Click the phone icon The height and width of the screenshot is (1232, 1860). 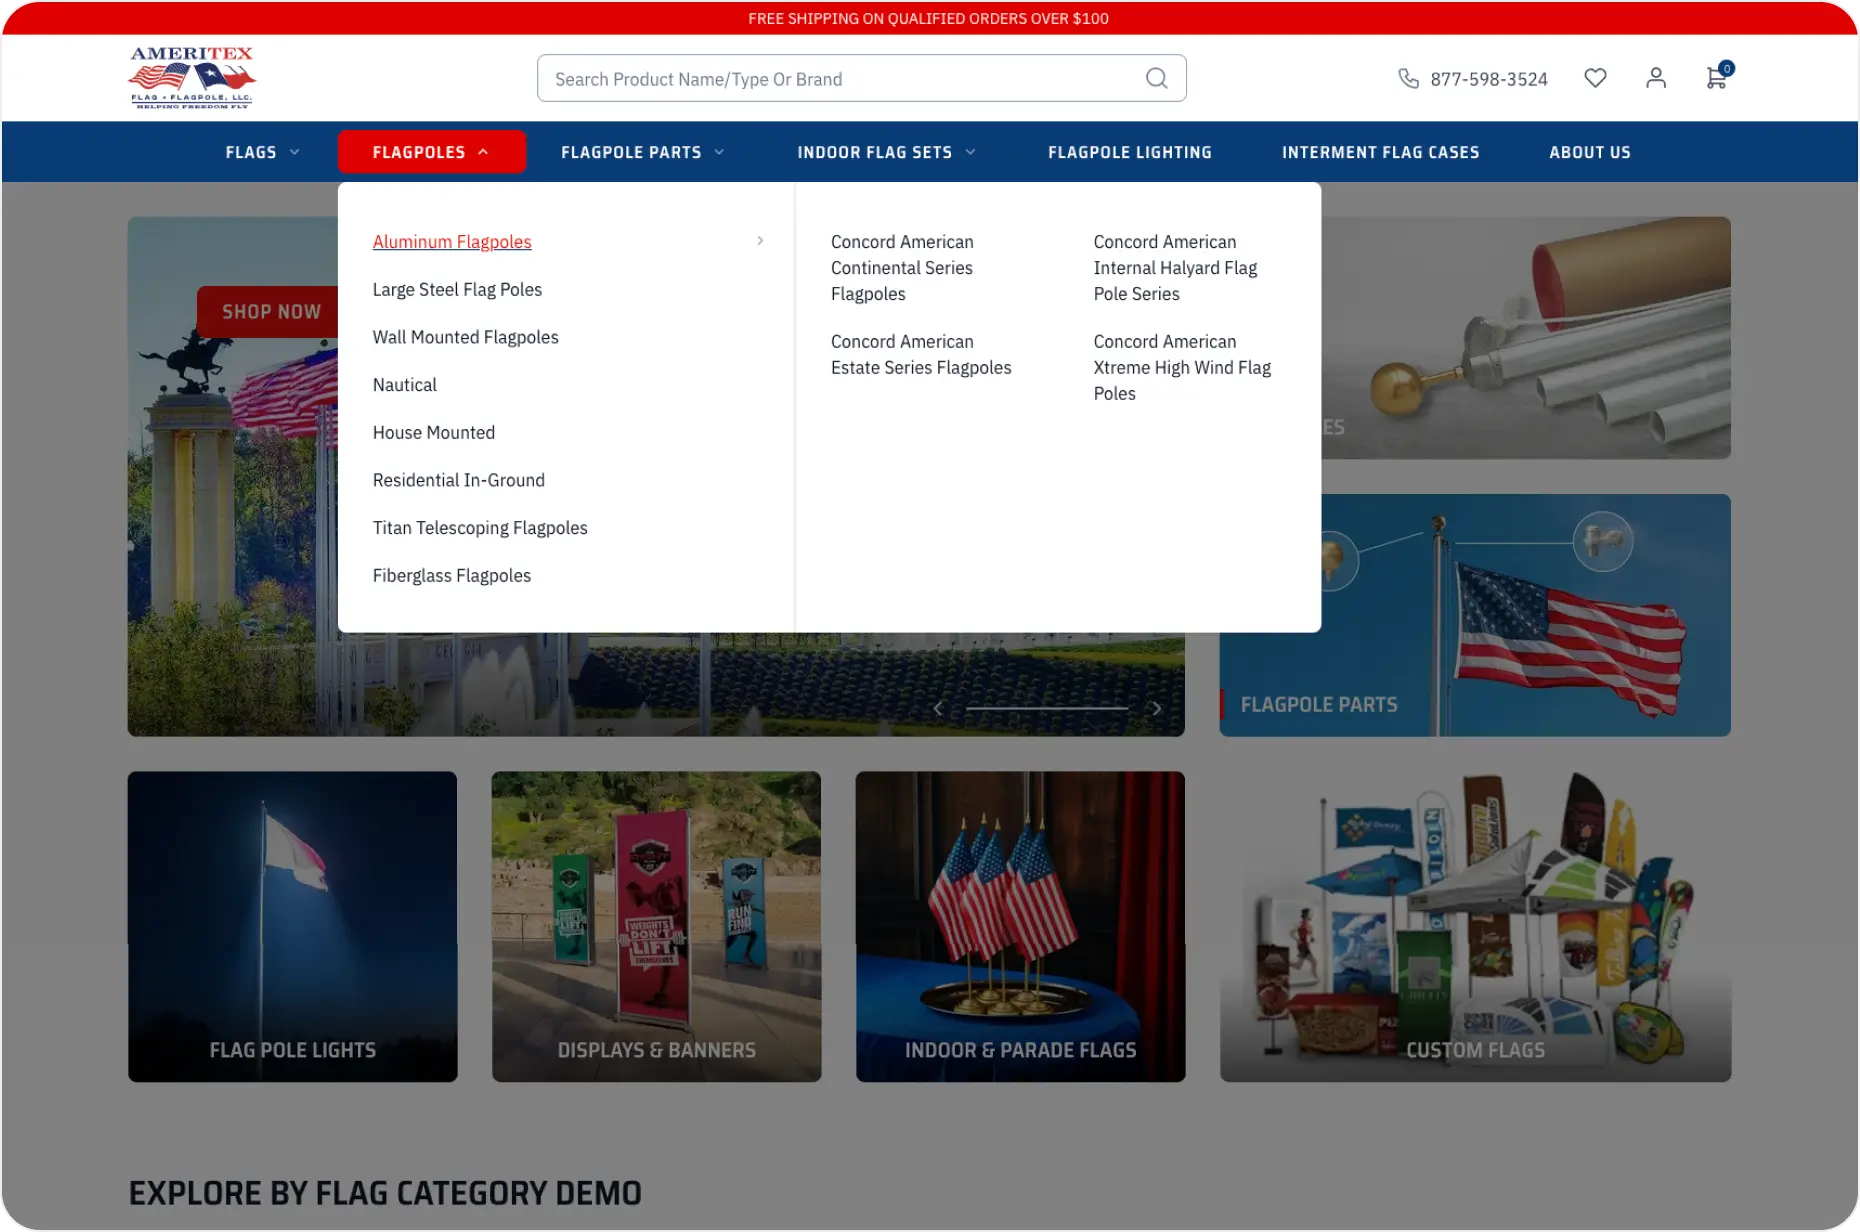[1408, 78]
